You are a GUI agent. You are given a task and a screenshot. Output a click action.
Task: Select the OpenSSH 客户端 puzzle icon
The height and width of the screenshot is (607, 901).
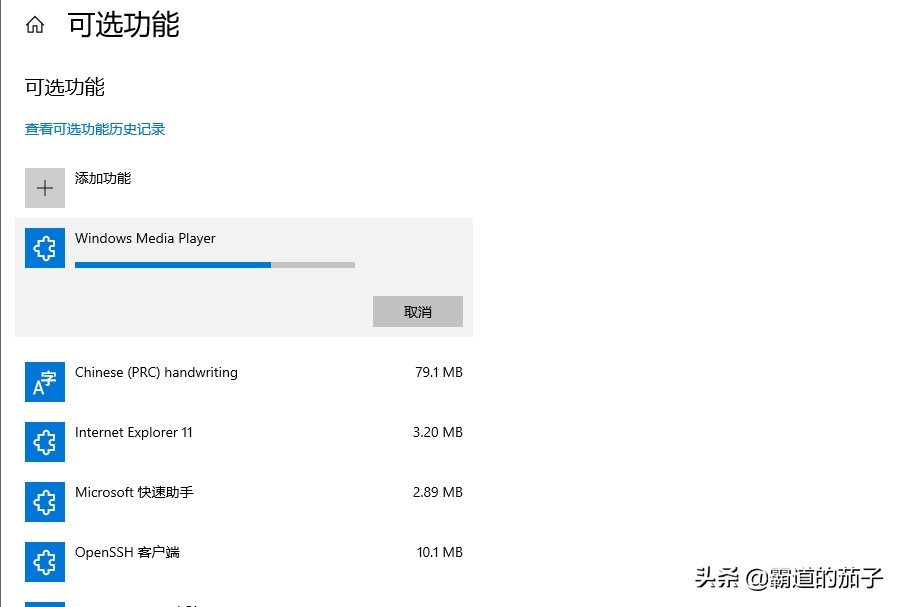click(44, 562)
